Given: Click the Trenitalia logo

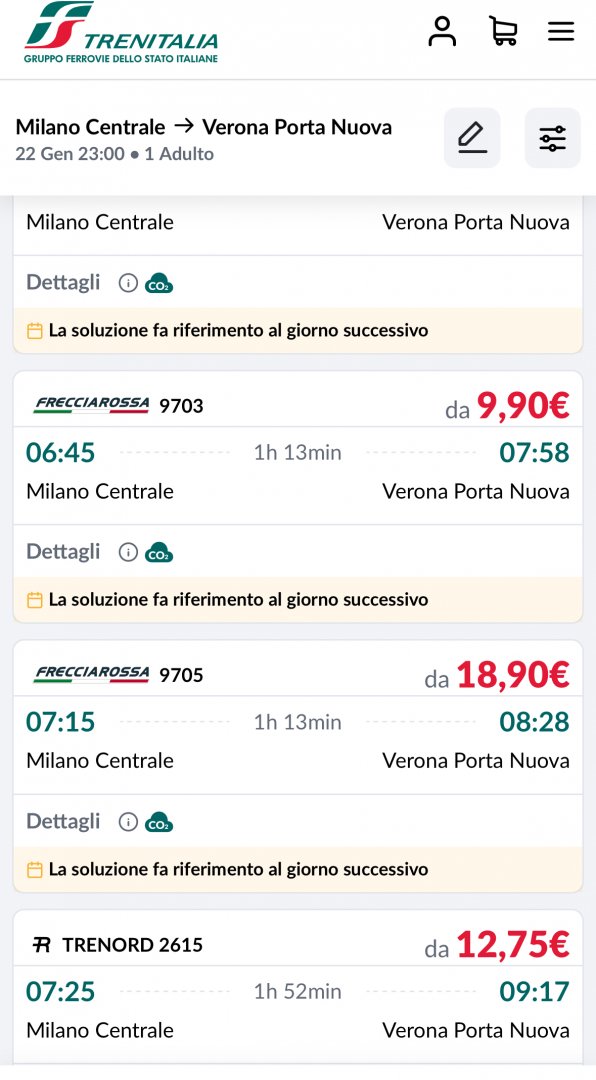Looking at the screenshot, I should click(x=121, y=32).
